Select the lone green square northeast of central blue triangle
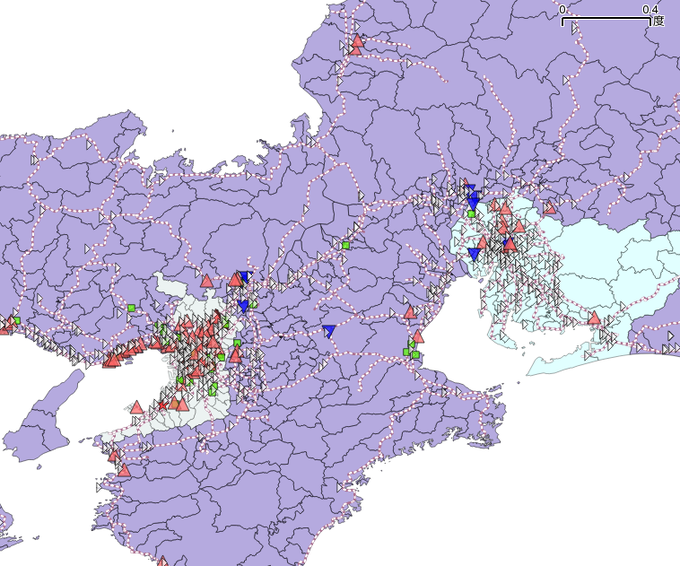The image size is (680, 566). 346,245
